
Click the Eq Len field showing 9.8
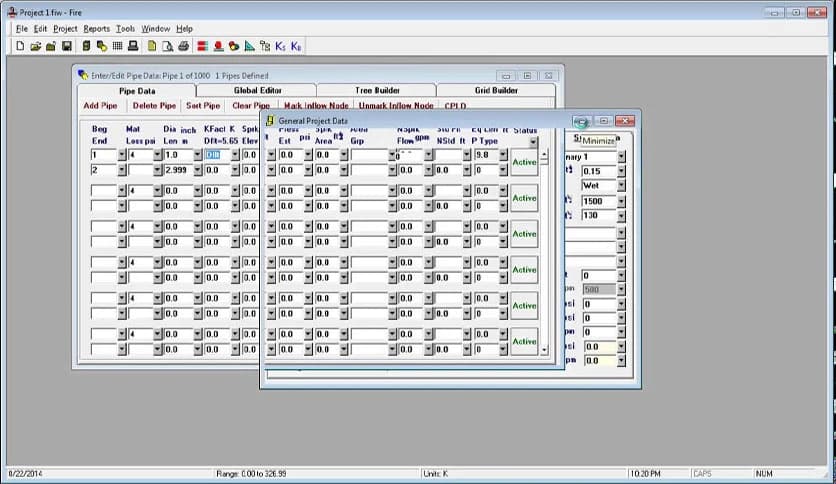[x=486, y=155]
